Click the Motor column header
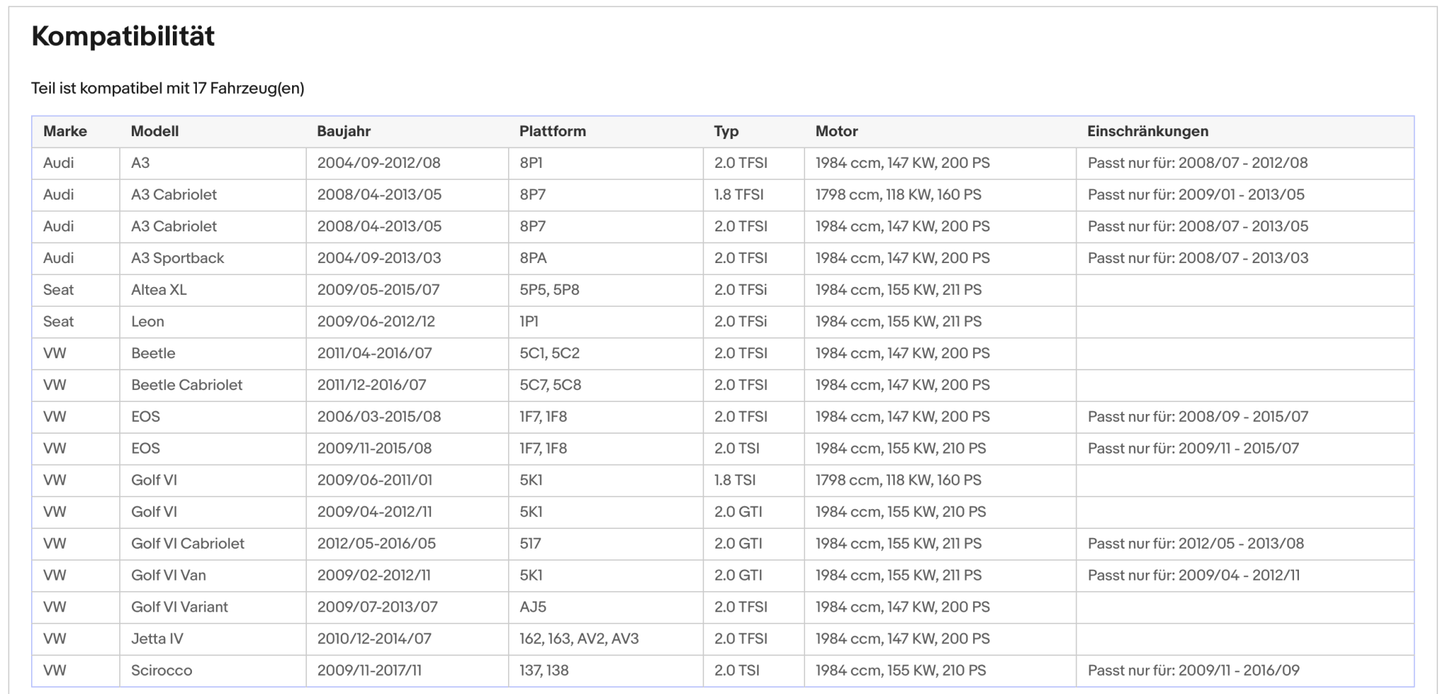 pyautogui.click(x=836, y=131)
